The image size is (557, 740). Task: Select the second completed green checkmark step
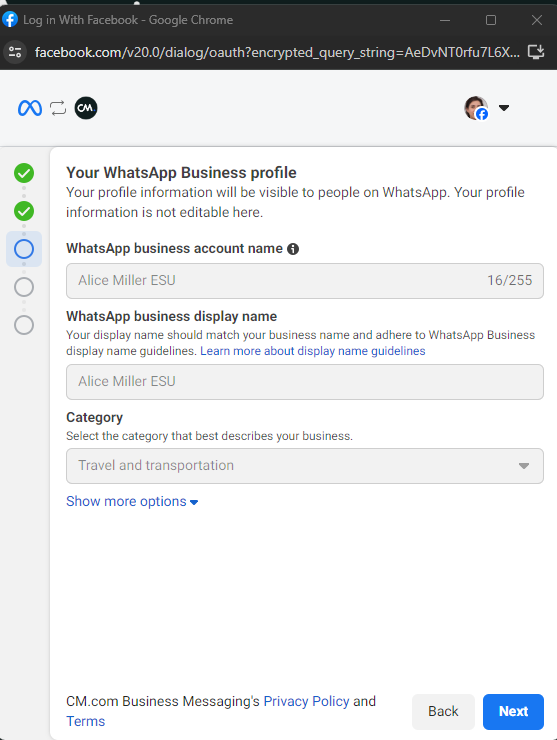[x=24, y=211]
